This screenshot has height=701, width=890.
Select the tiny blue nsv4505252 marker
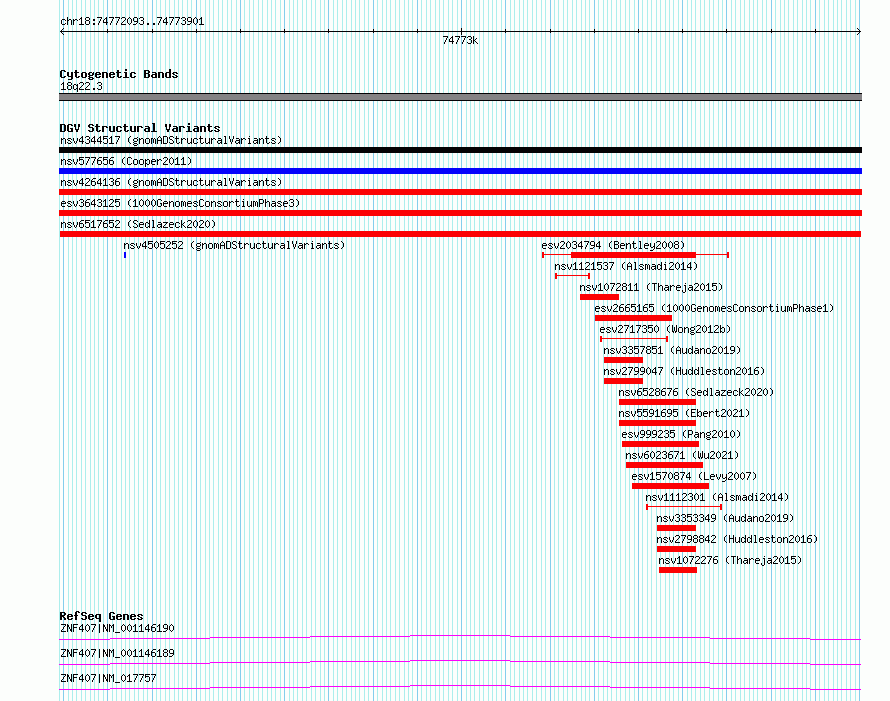[125, 255]
